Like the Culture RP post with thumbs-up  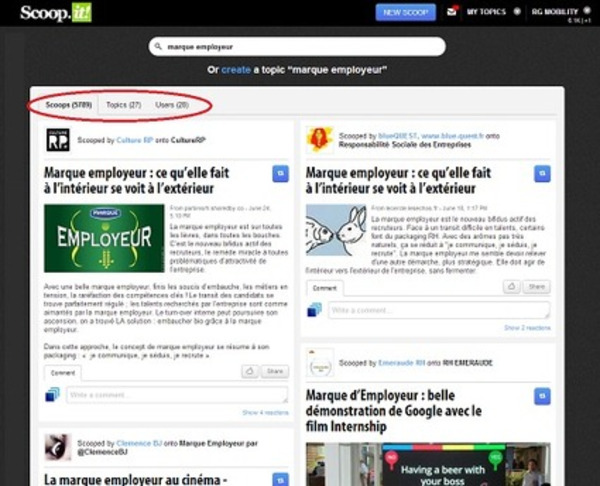tap(250, 371)
